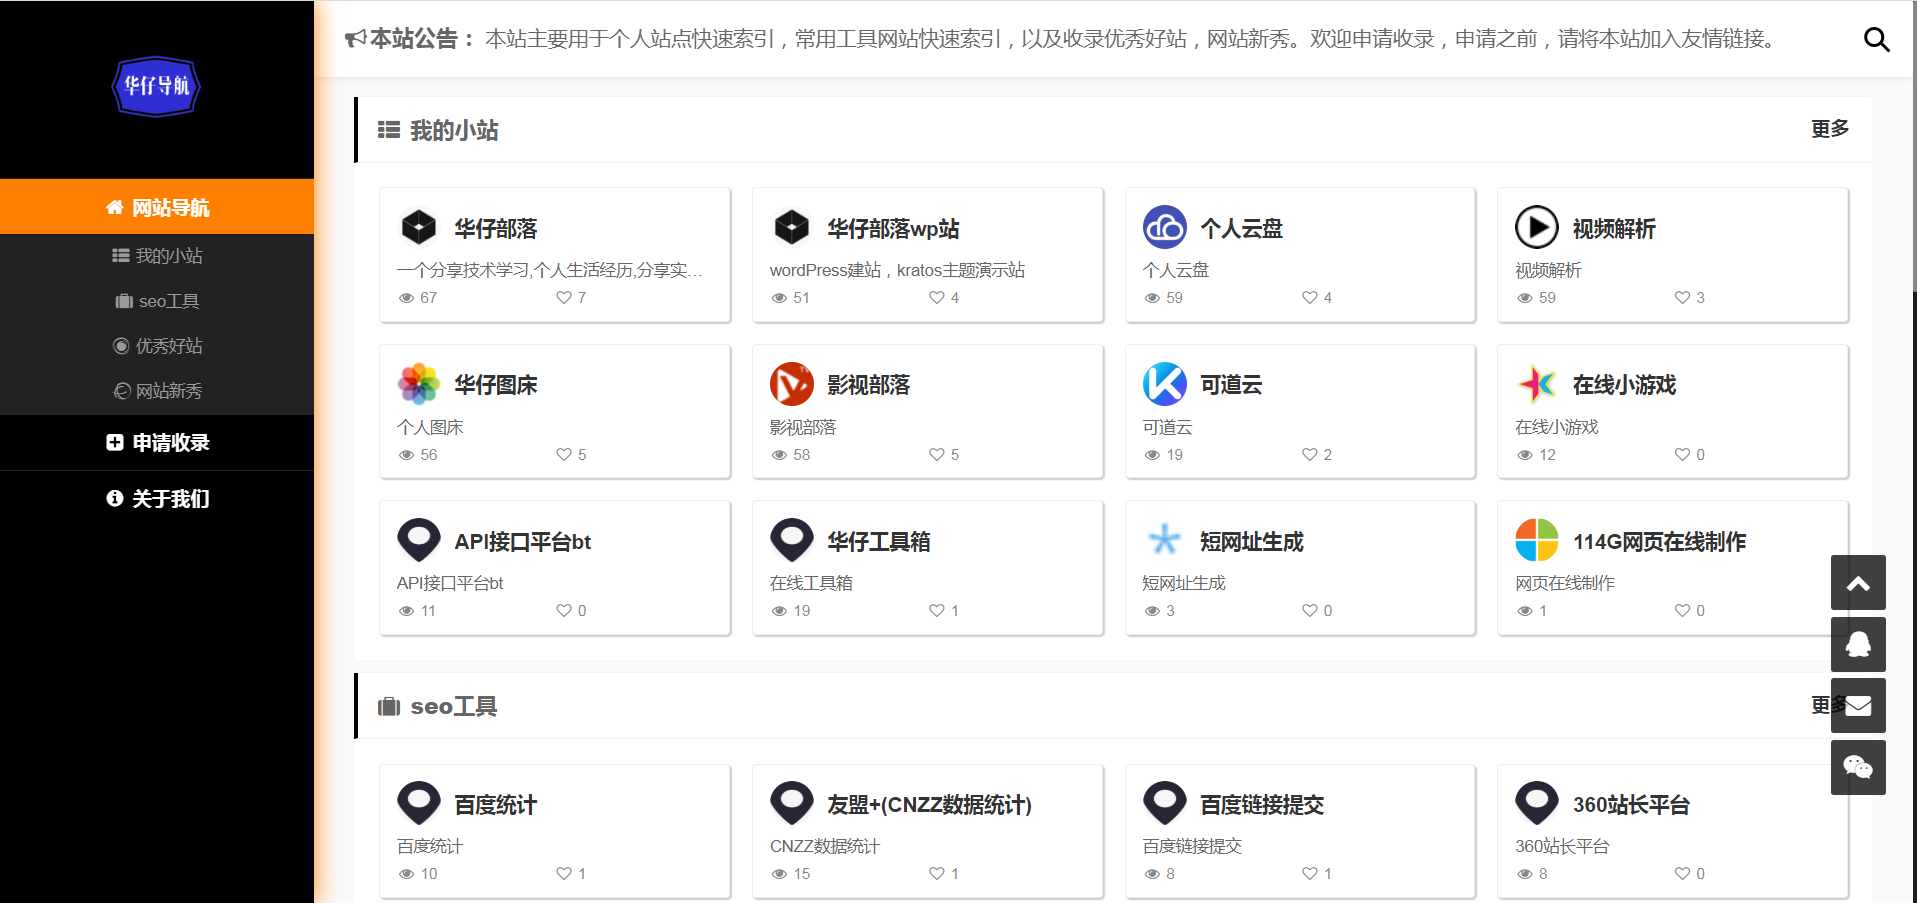1917x903 pixels.
Task: Click the 影视部落 red icon
Action: coord(792,384)
